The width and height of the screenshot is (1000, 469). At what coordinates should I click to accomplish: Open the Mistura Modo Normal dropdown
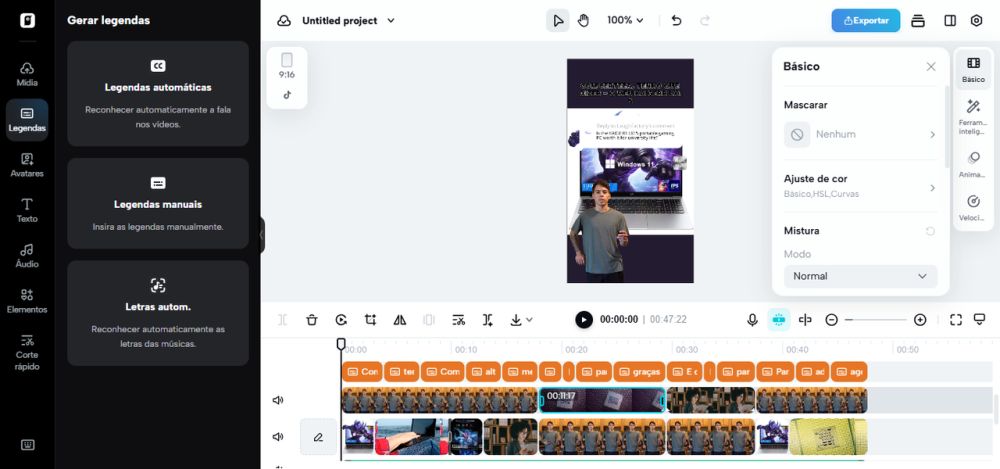click(860, 276)
